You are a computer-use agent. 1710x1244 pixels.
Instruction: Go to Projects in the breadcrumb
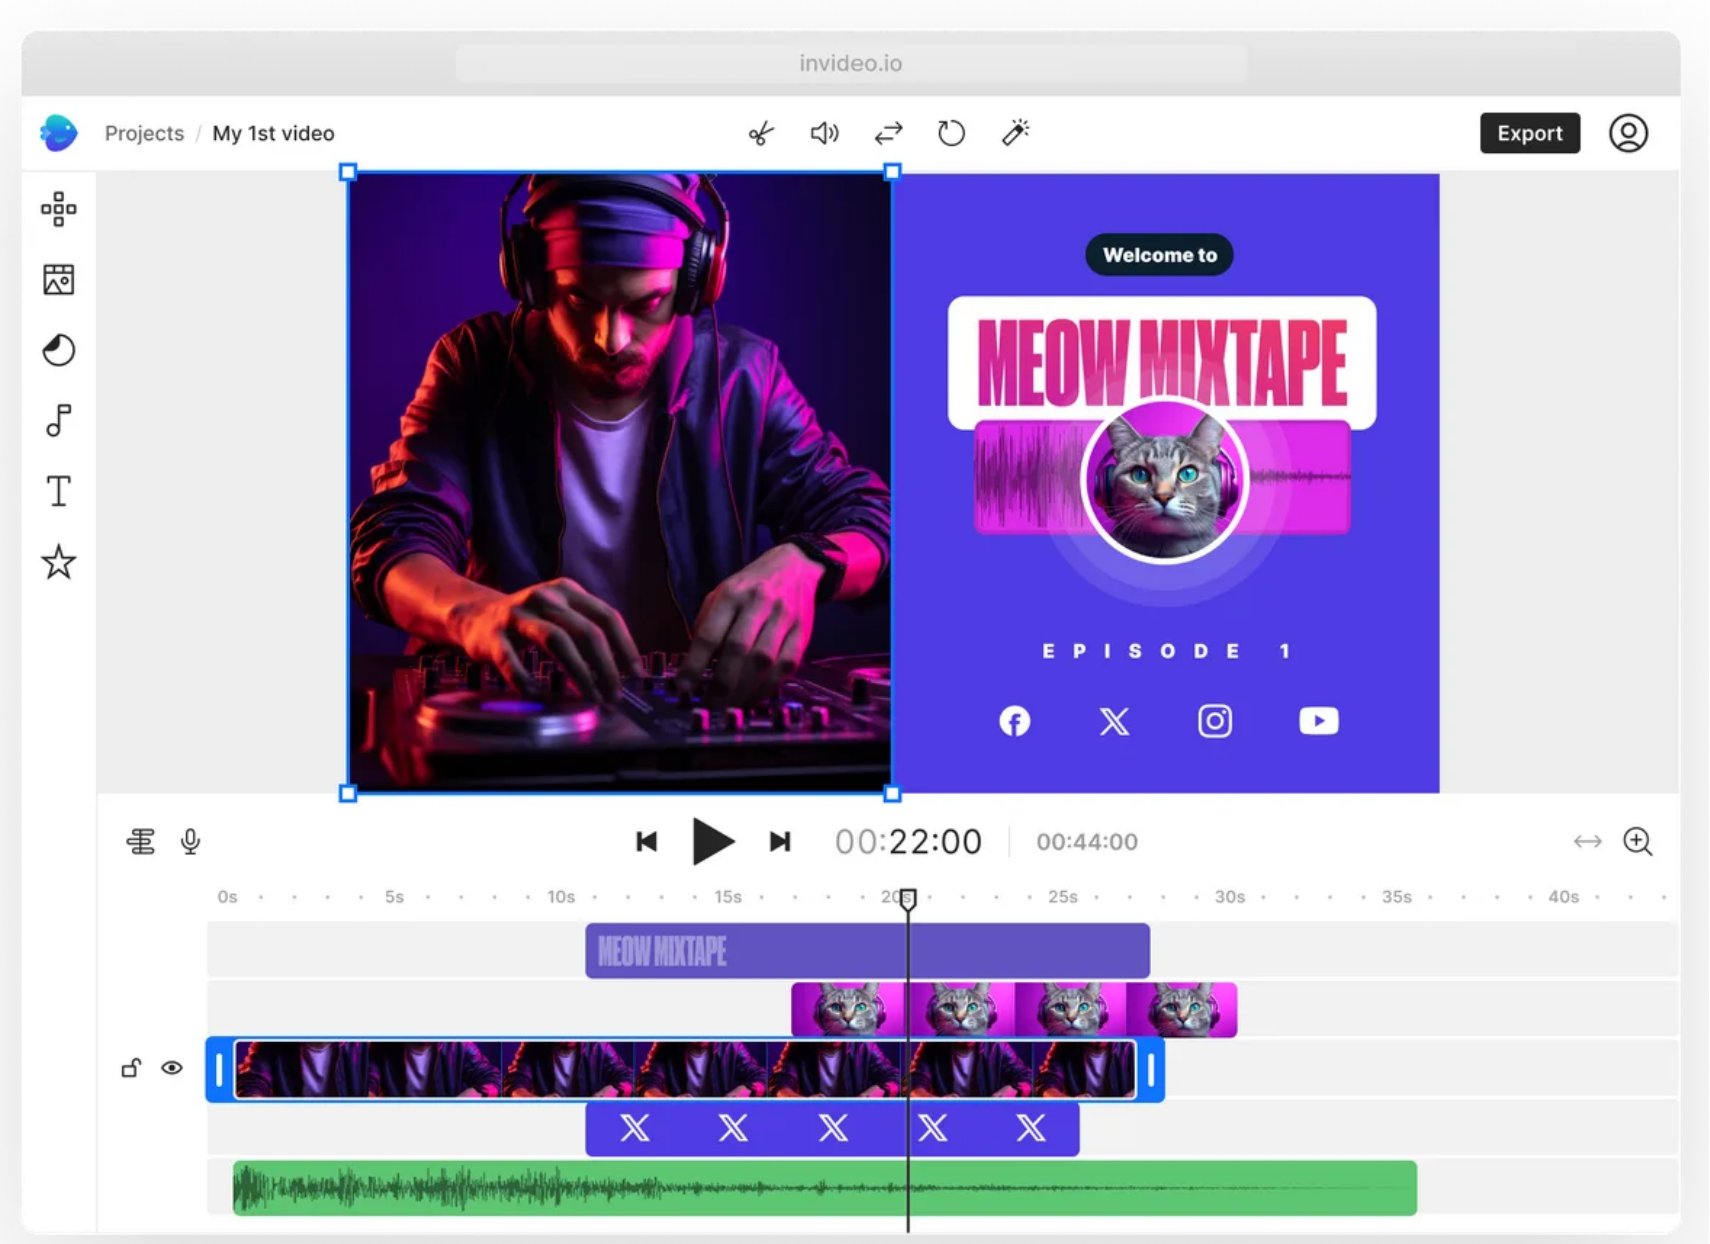click(x=144, y=133)
